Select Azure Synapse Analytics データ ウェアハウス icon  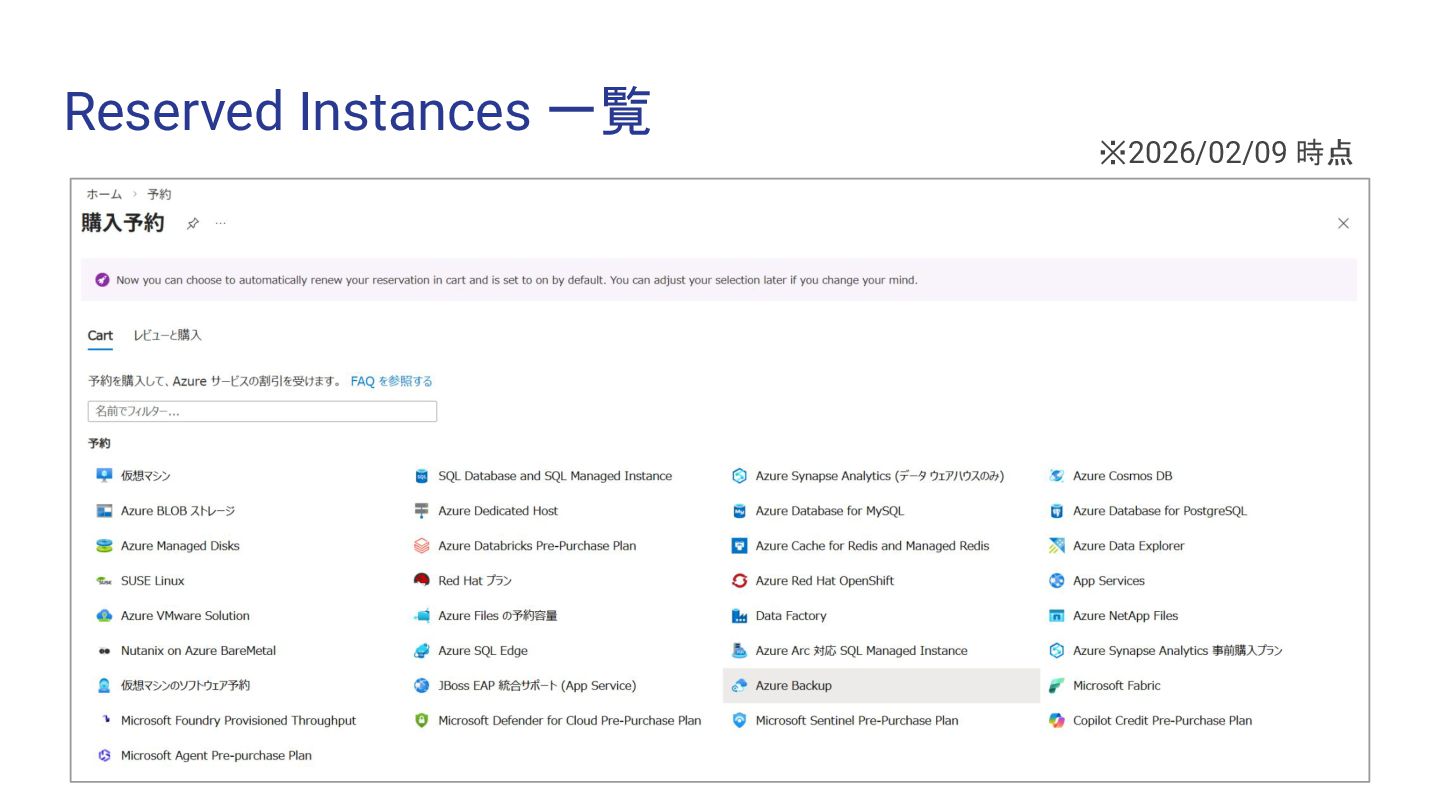click(x=739, y=476)
